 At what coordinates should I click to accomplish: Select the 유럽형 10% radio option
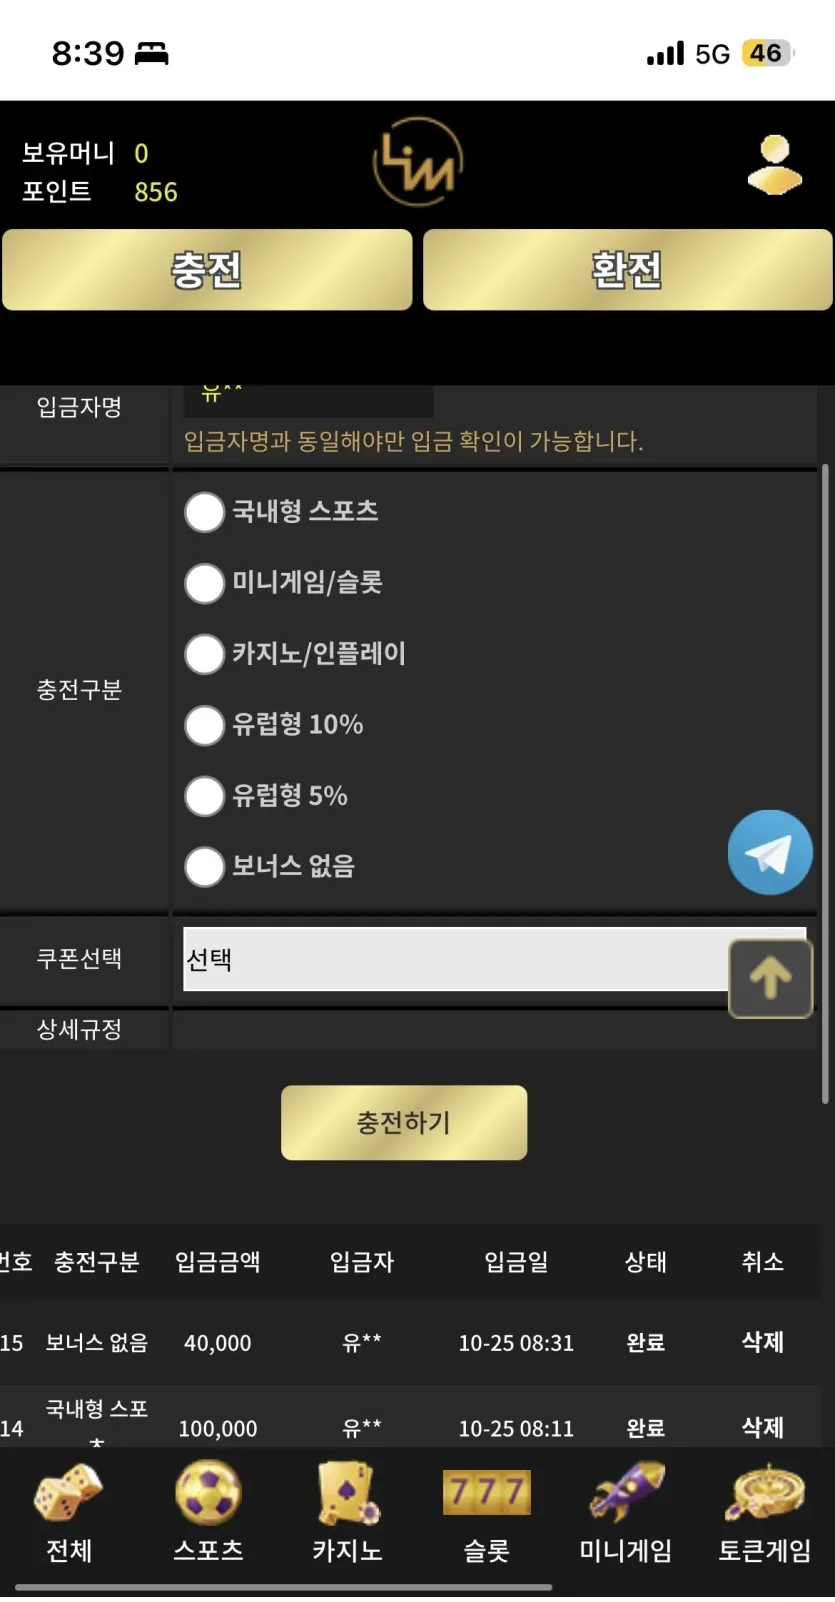204,725
